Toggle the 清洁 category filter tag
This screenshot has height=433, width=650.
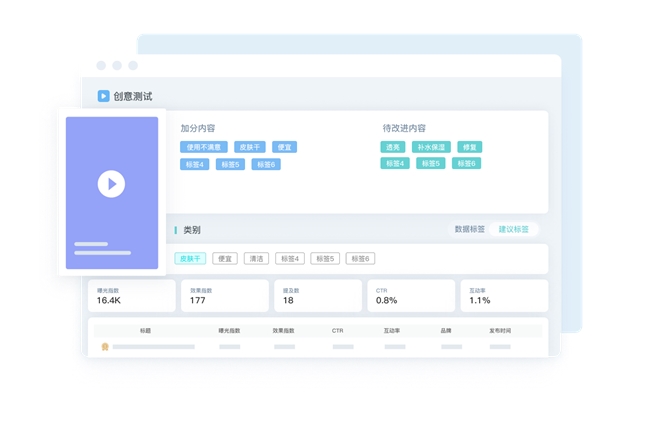[257, 259]
